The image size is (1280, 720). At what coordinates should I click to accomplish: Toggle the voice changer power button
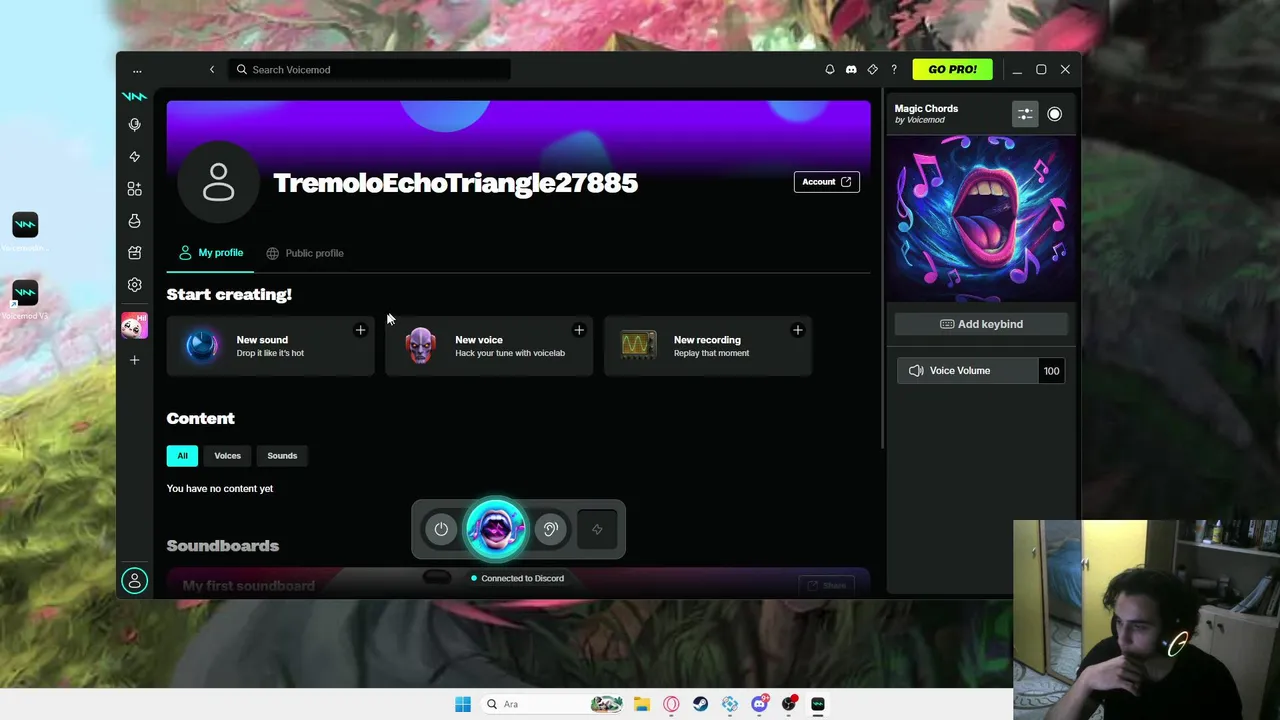pos(441,529)
